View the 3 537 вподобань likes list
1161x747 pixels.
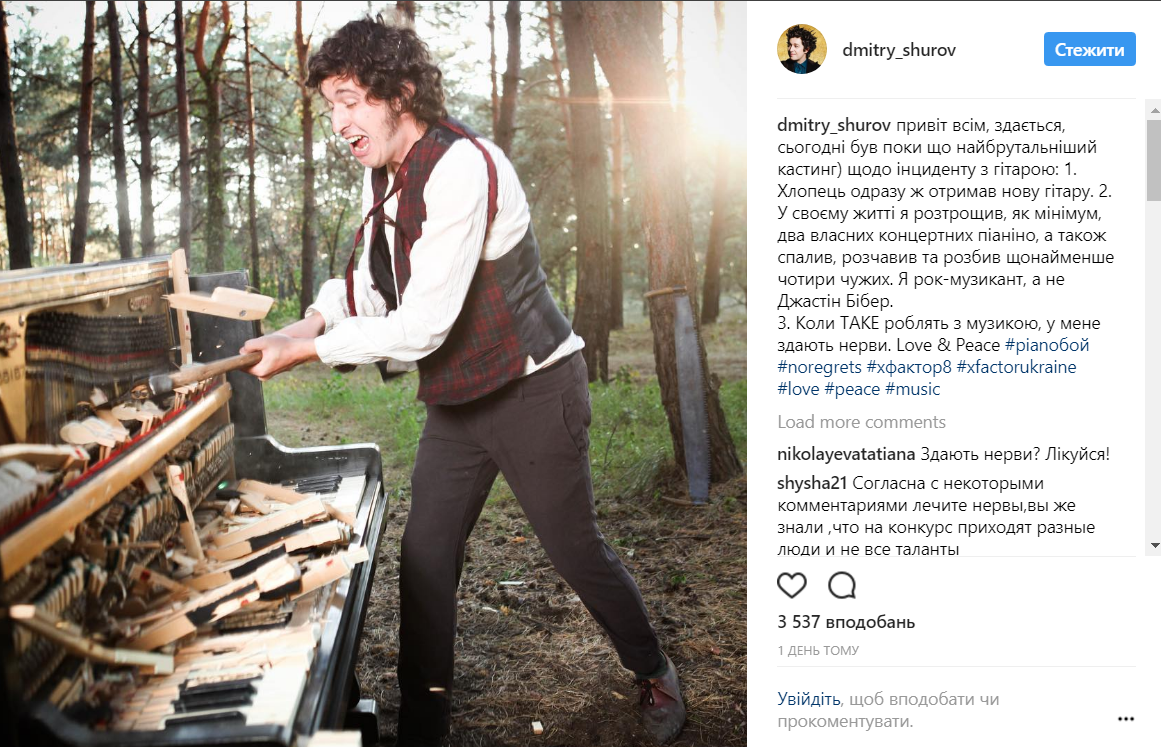point(846,622)
